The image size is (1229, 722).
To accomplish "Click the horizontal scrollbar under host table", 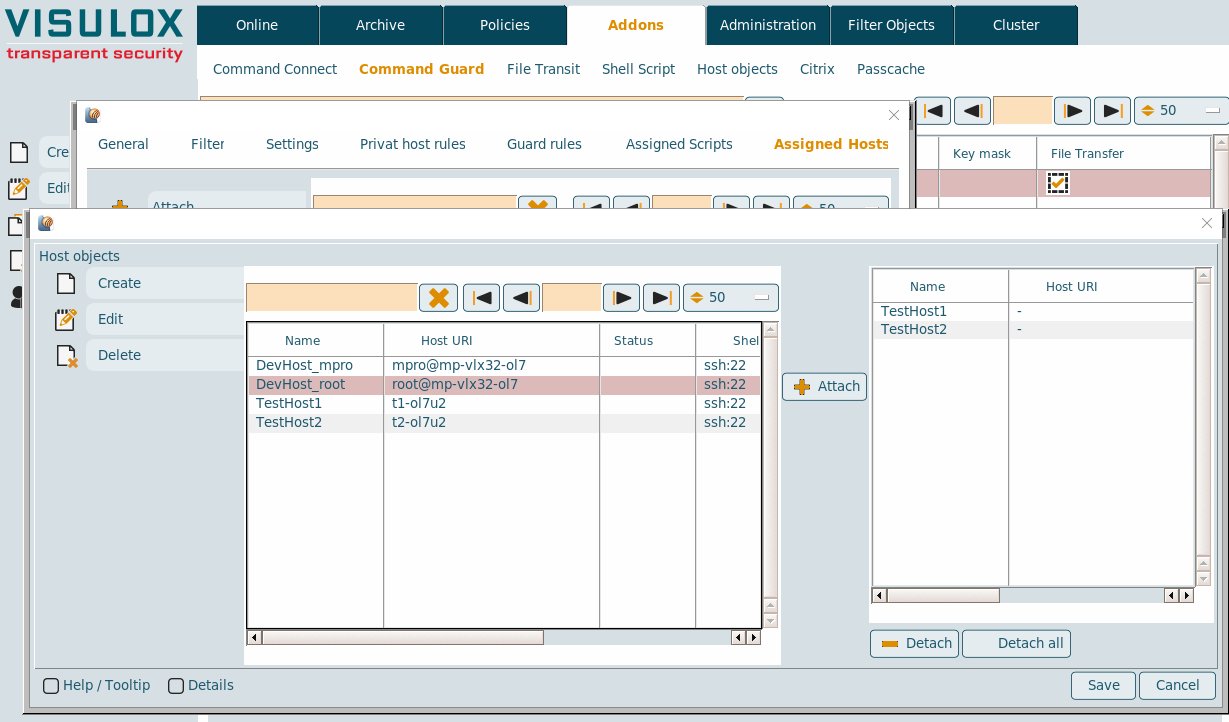I will 402,638.
